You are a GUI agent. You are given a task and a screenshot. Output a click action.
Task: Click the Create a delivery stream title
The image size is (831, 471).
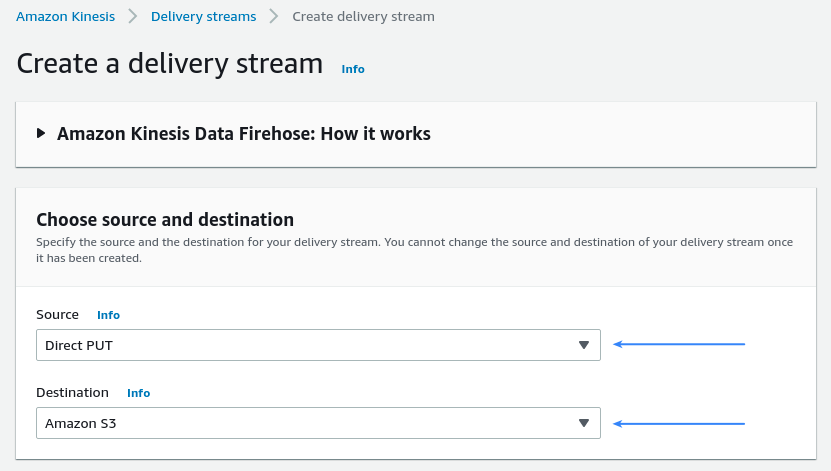pyautogui.click(x=170, y=64)
